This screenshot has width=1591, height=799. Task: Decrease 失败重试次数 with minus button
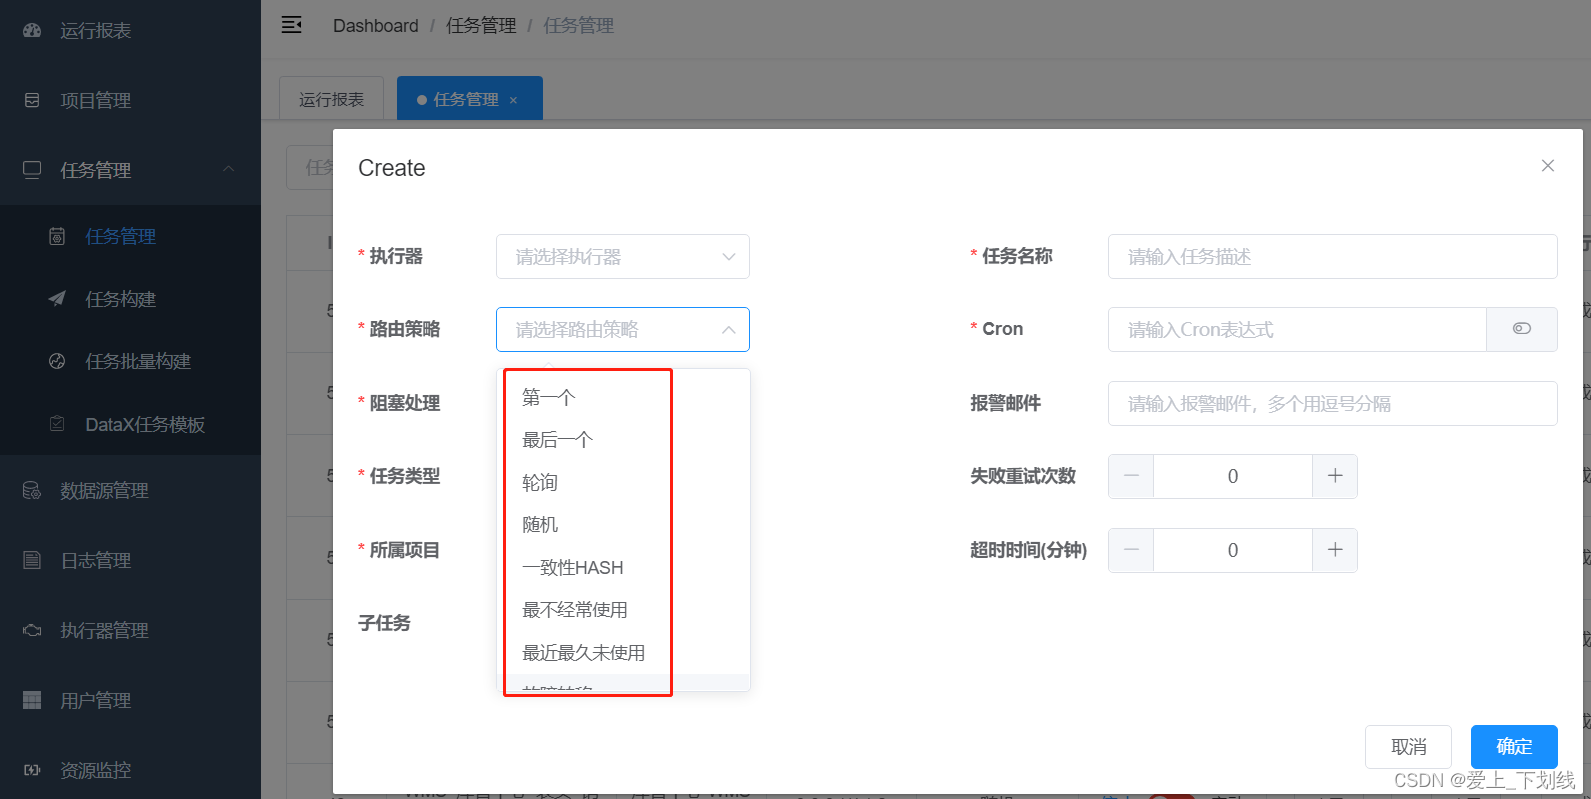pyautogui.click(x=1131, y=476)
